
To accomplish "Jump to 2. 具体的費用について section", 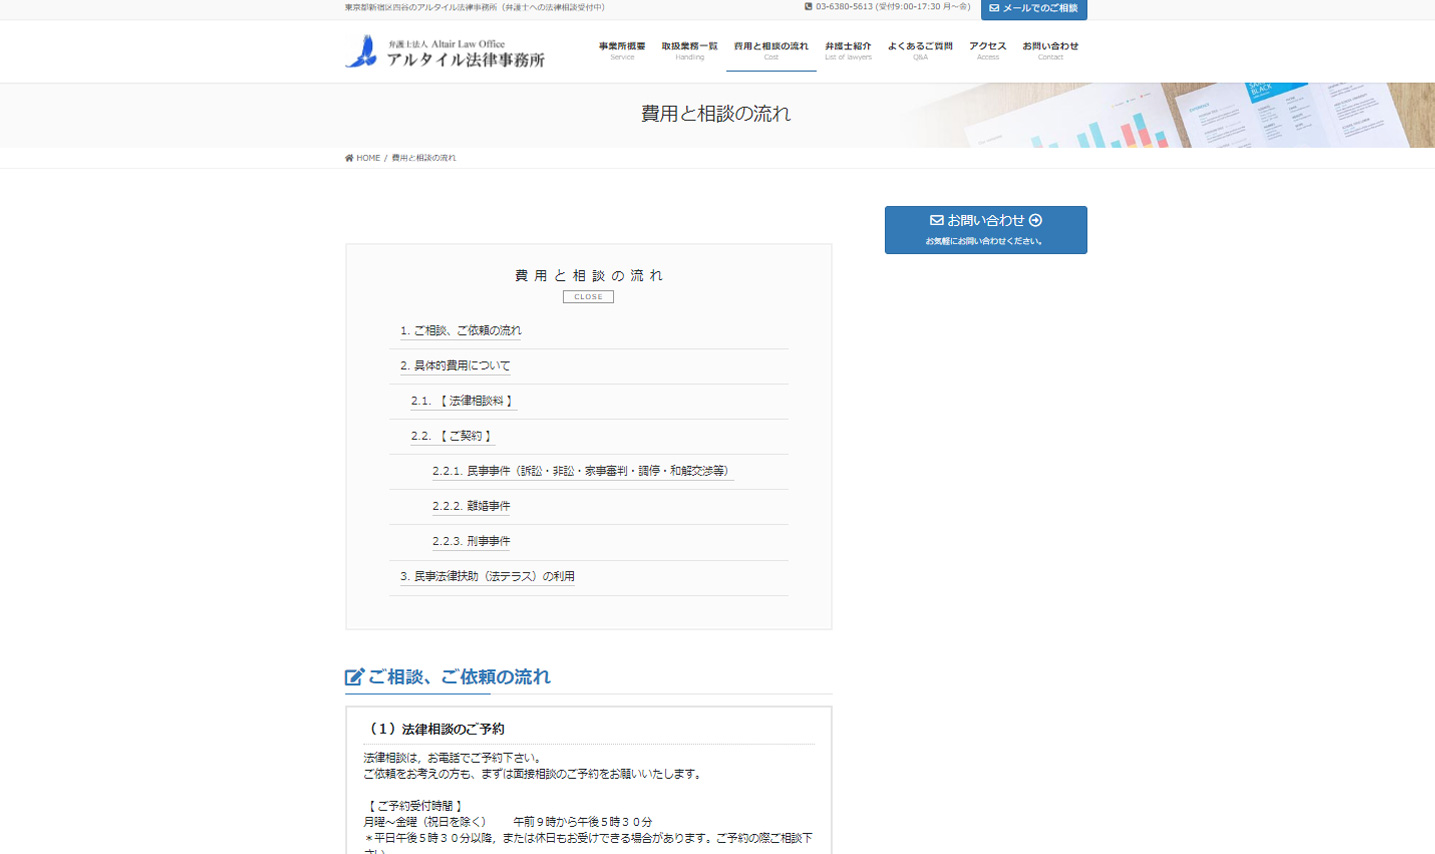I will tap(455, 366).
